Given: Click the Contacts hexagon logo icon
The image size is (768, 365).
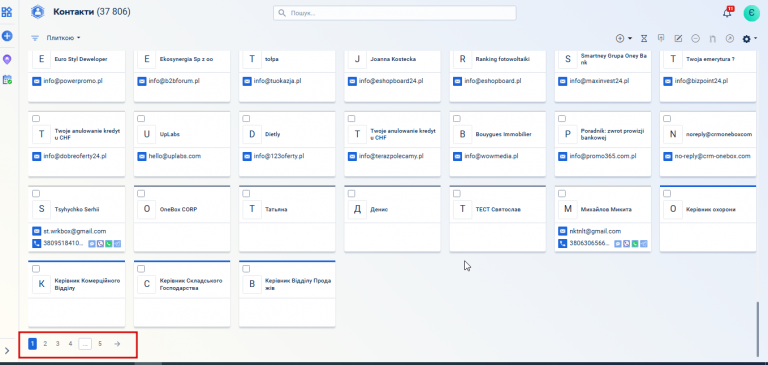Looking at the screenshot, I should click(x=38, y=12).
